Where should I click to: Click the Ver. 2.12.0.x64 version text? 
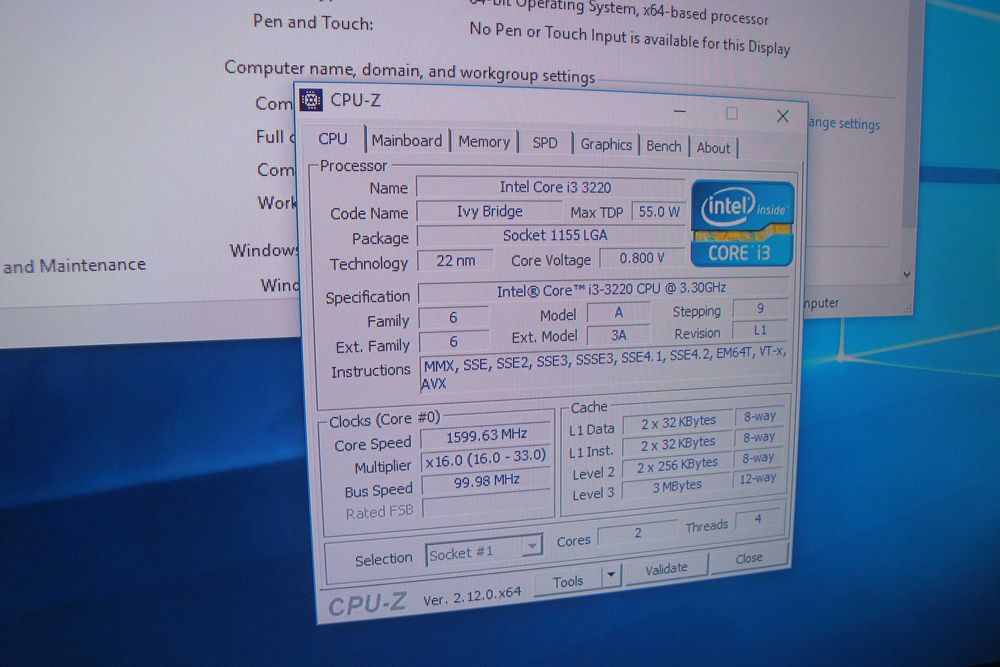(472, 597)
